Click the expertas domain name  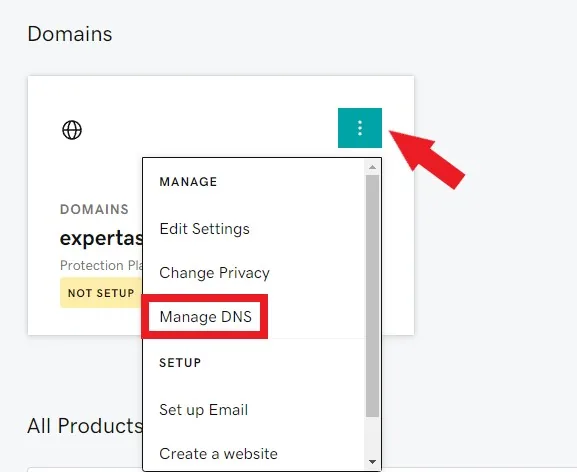101,238
